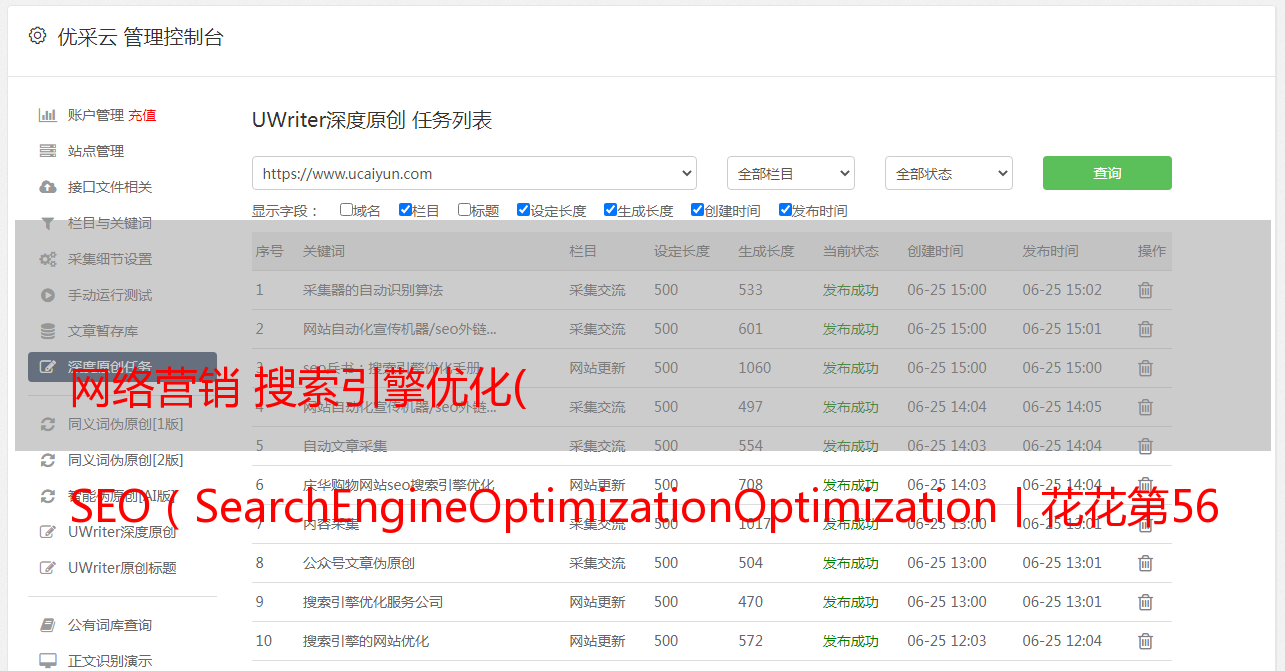Screen dimensions: 1285x671
Task: Delete the 搜索引擎优化服务公司 task
Action: coord(1145,602)
